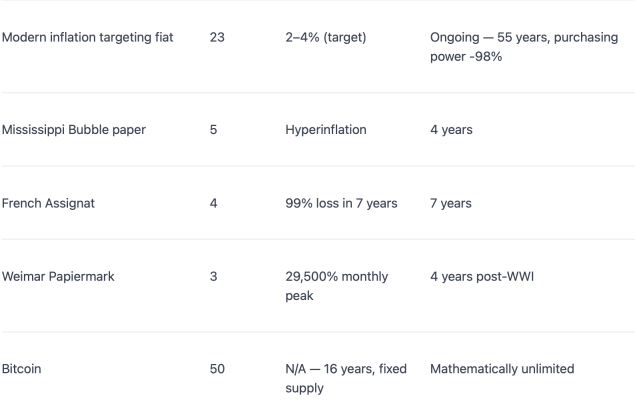Click the value 50 in Bitcoin row
This screenshot has width=635, height=412.
coord(217,369)
